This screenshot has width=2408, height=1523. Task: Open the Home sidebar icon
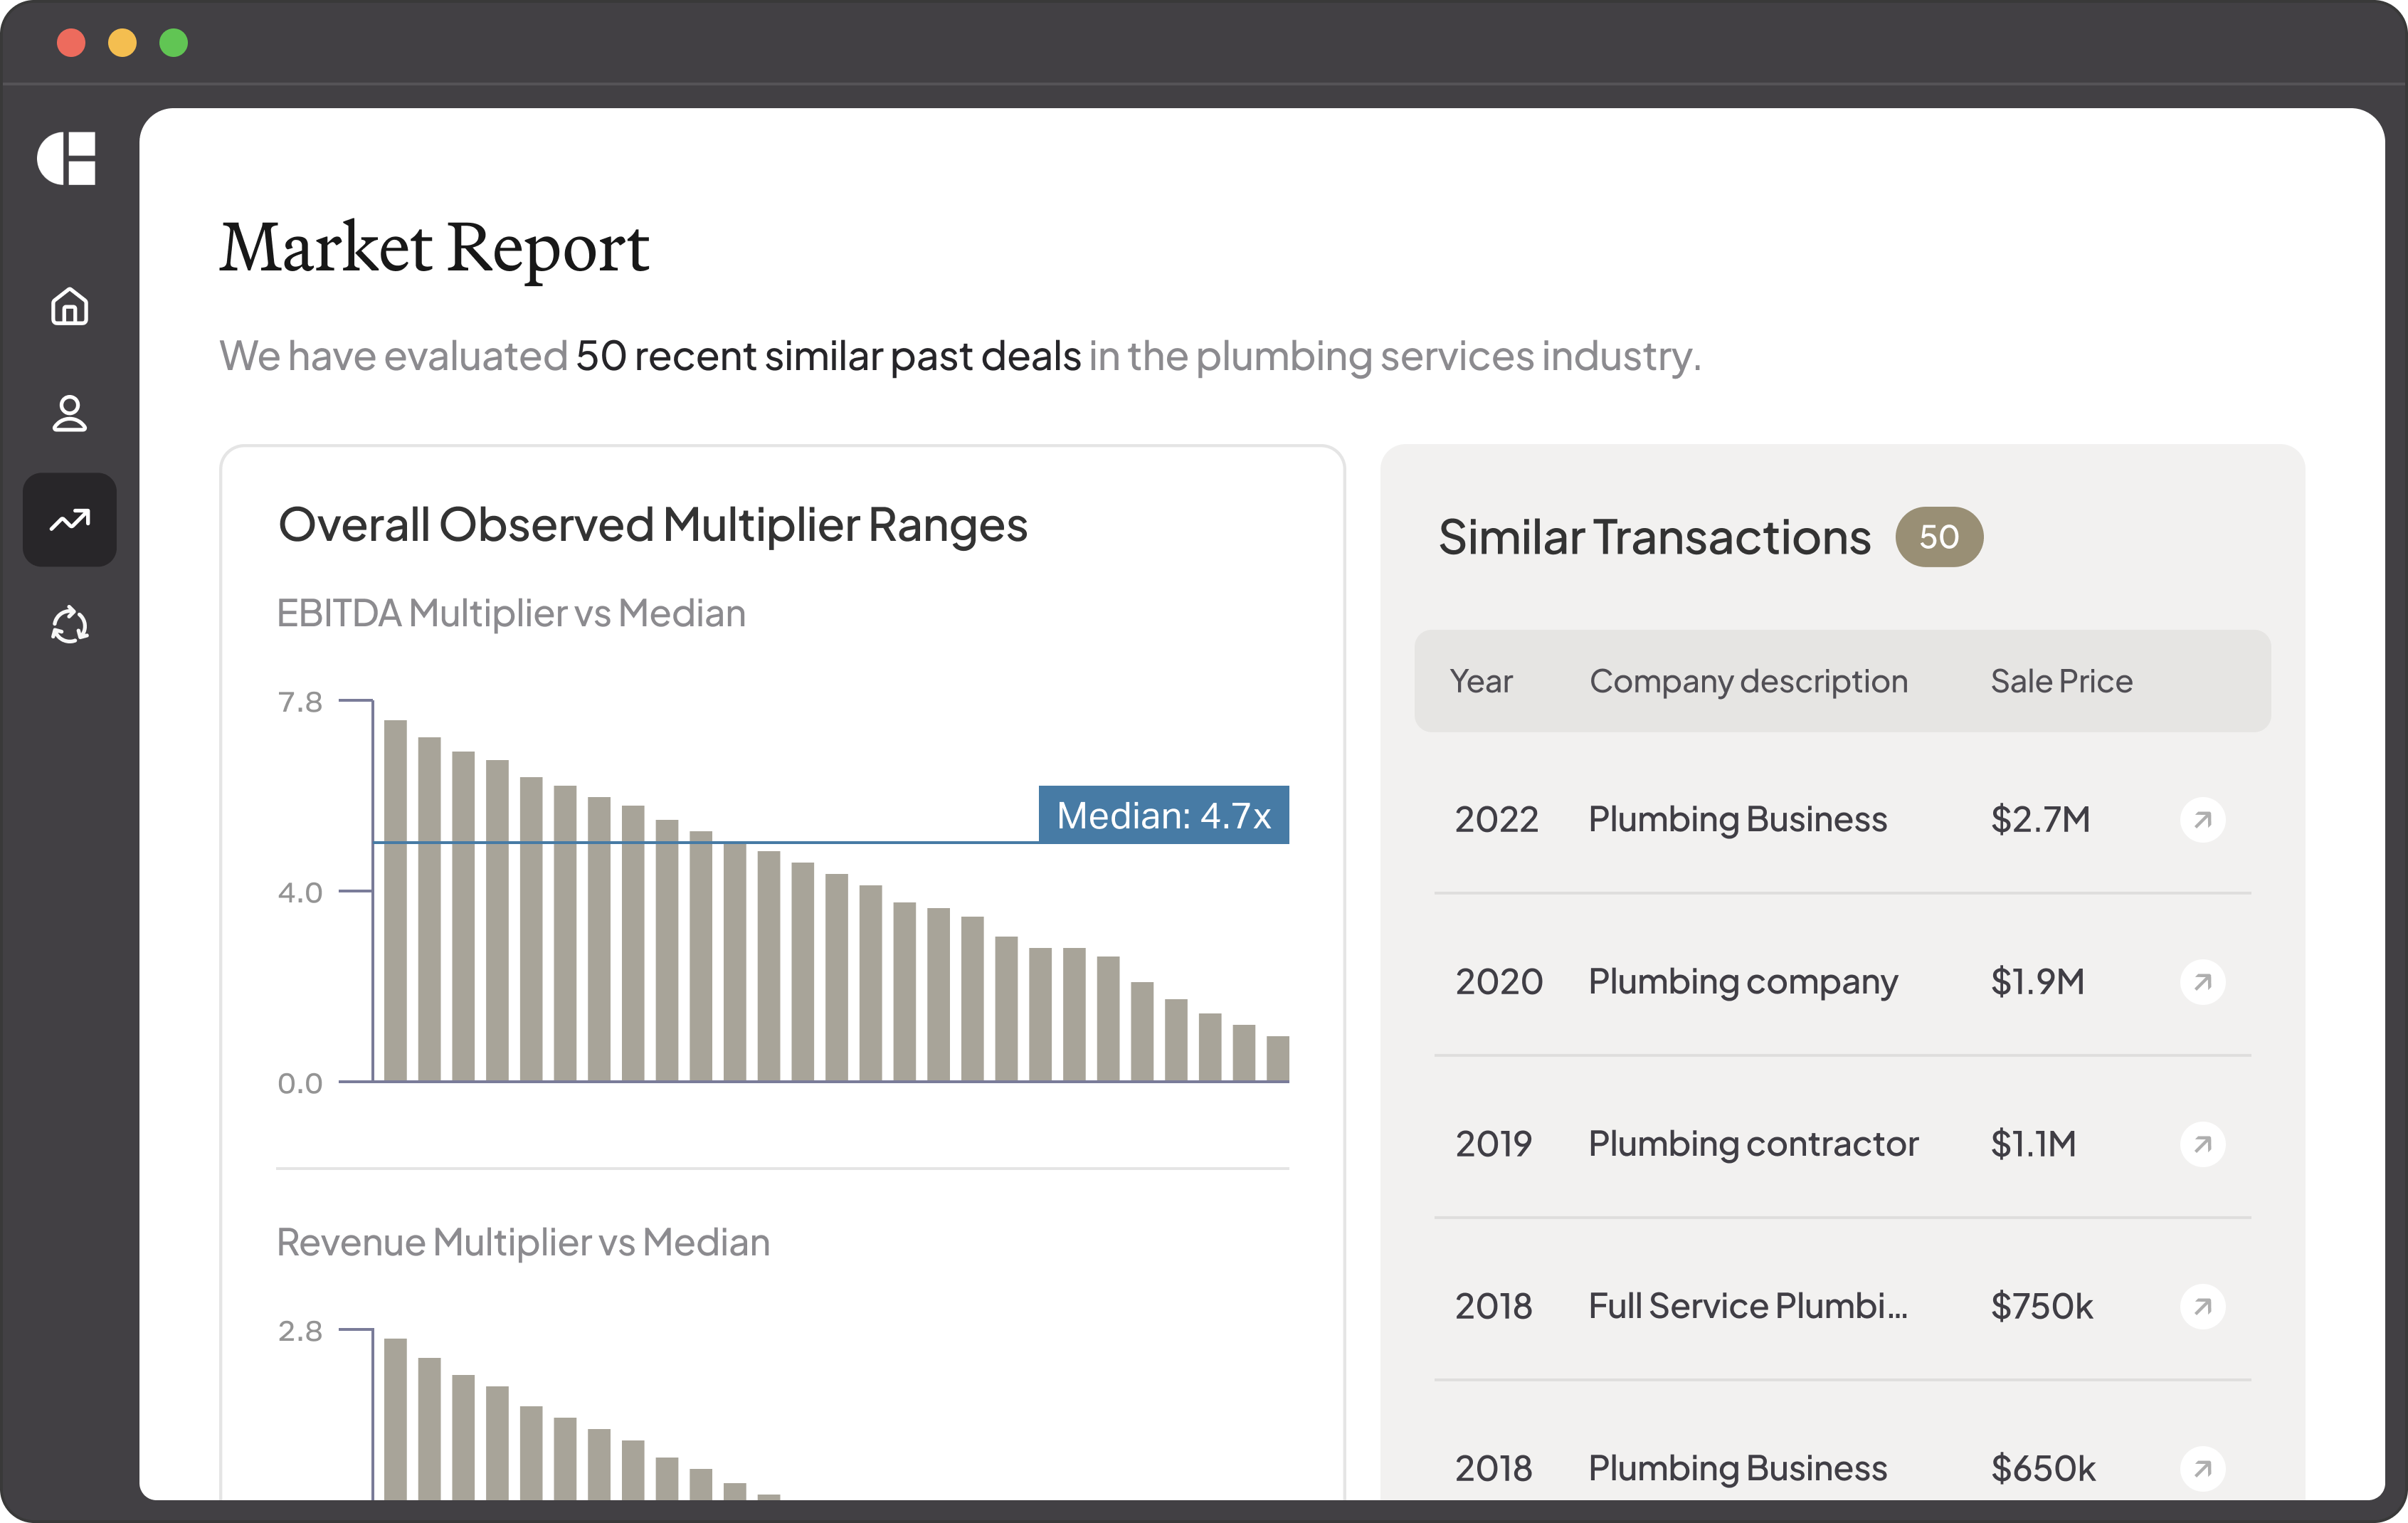69,306
